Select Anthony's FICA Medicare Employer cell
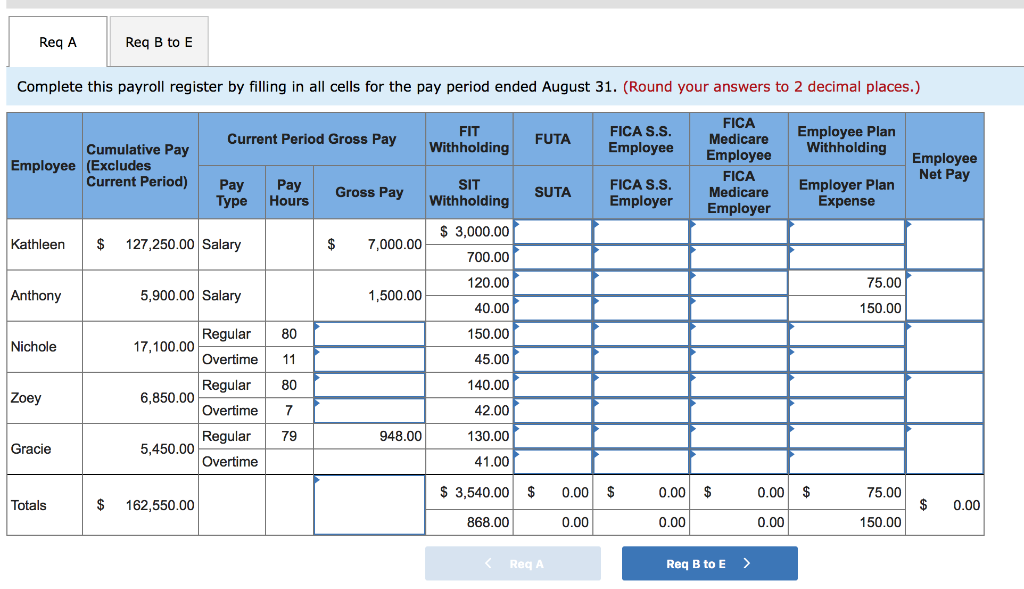 tap(739, 308)
